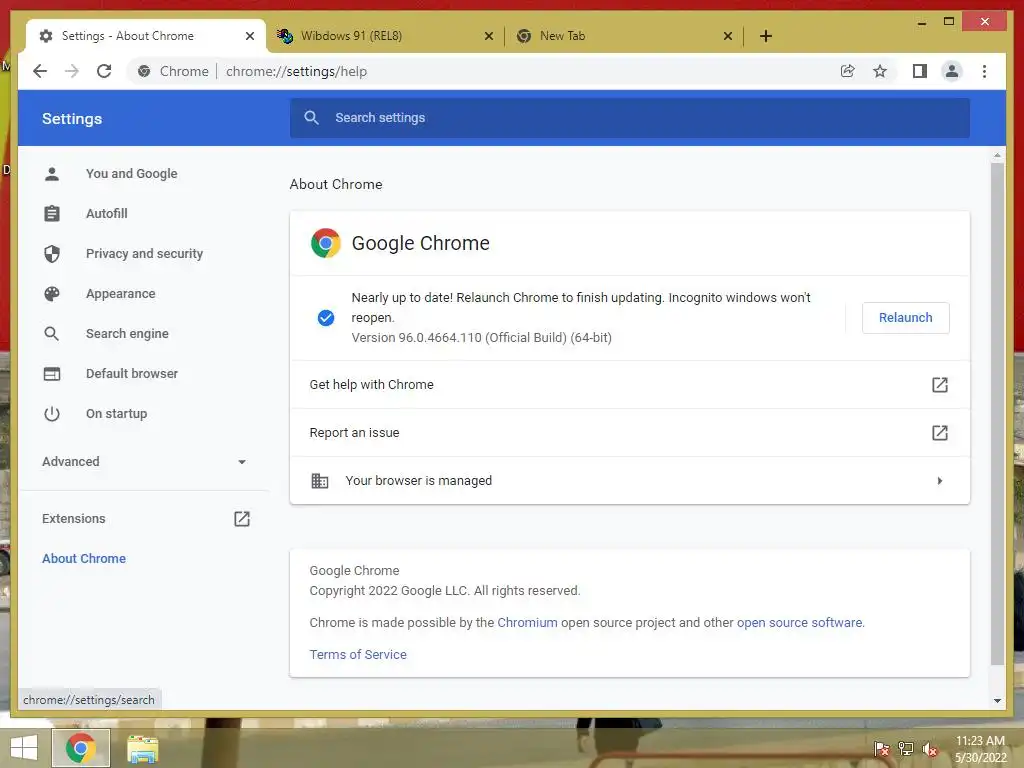Image resolution: width=1024 pixels, height=768 pixels.
Task: Click the external icon beside Get help with Chrome
Action: pos(939,385)
